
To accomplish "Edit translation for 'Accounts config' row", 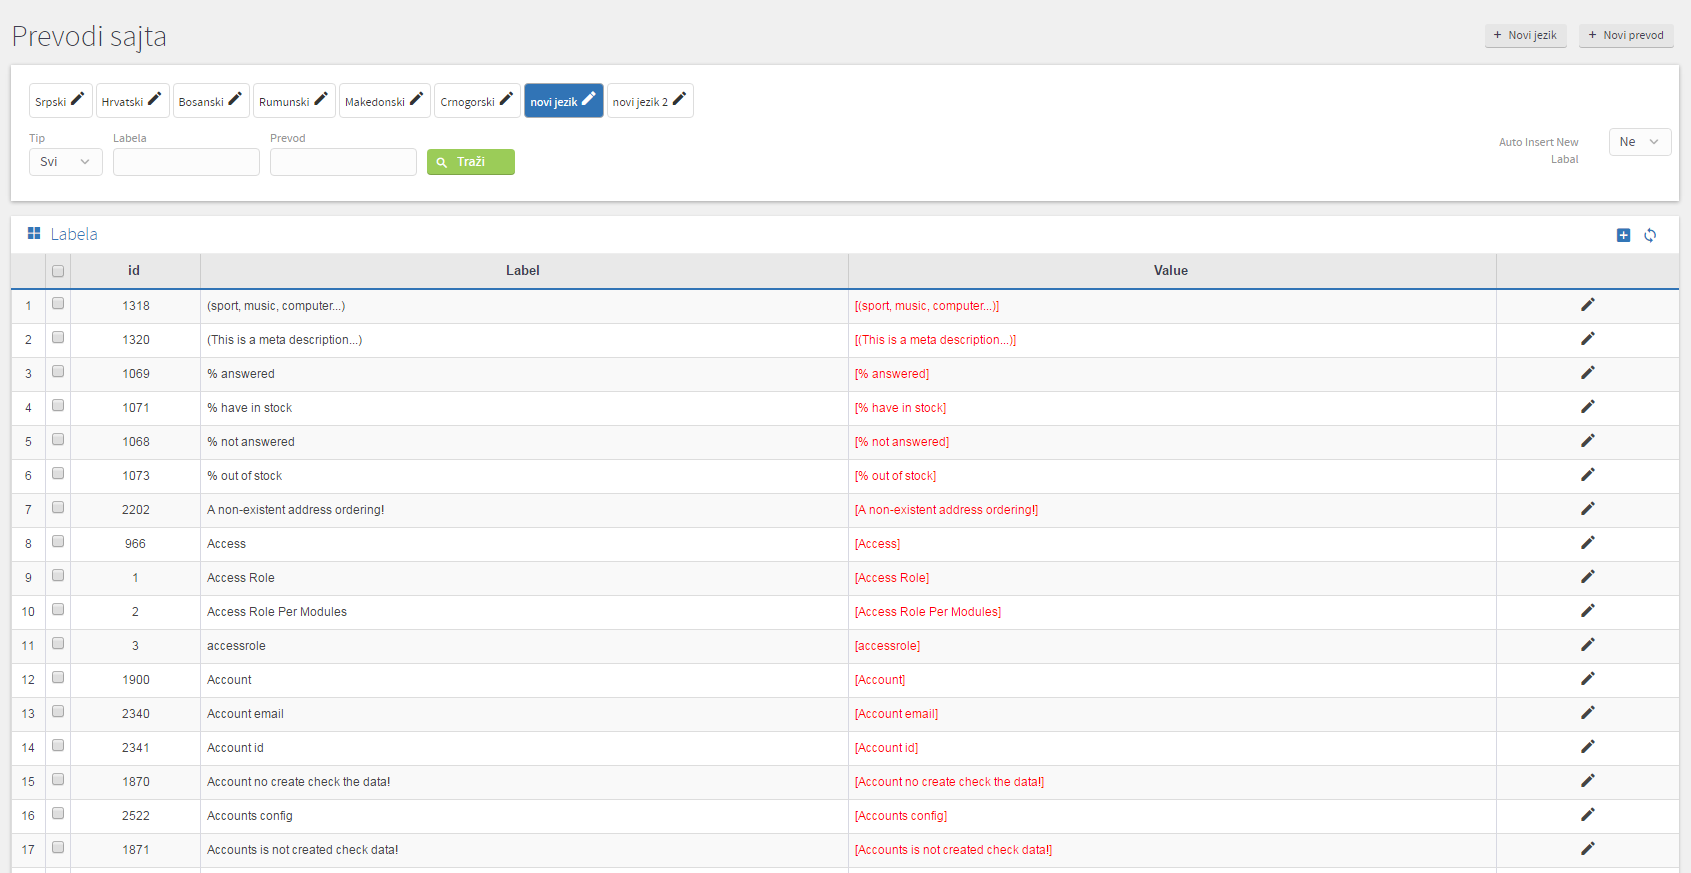I will [1587, 815].
